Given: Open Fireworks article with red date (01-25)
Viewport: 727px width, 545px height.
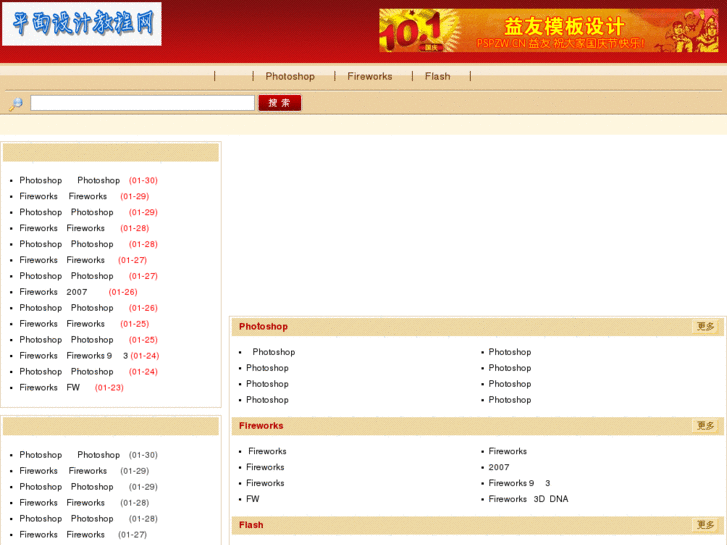Looking at the screenshot, I should (62, 324).
